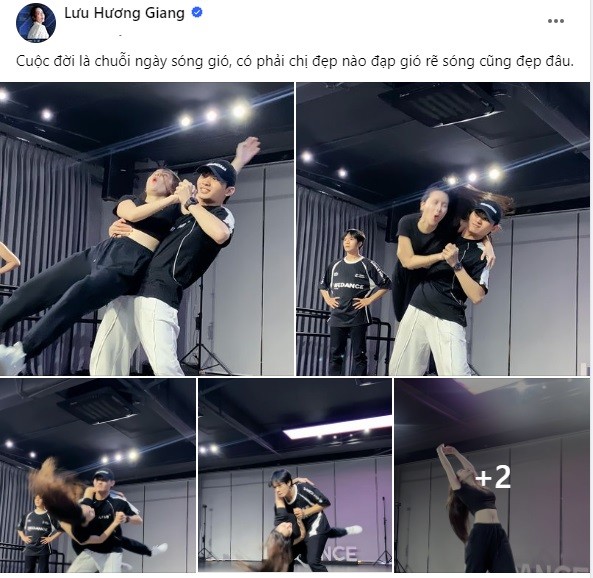Click the bright ceiling light panel in bottom-middle photo
The width and height of the screenshot is (593, 578).
(x=338, y=427)
